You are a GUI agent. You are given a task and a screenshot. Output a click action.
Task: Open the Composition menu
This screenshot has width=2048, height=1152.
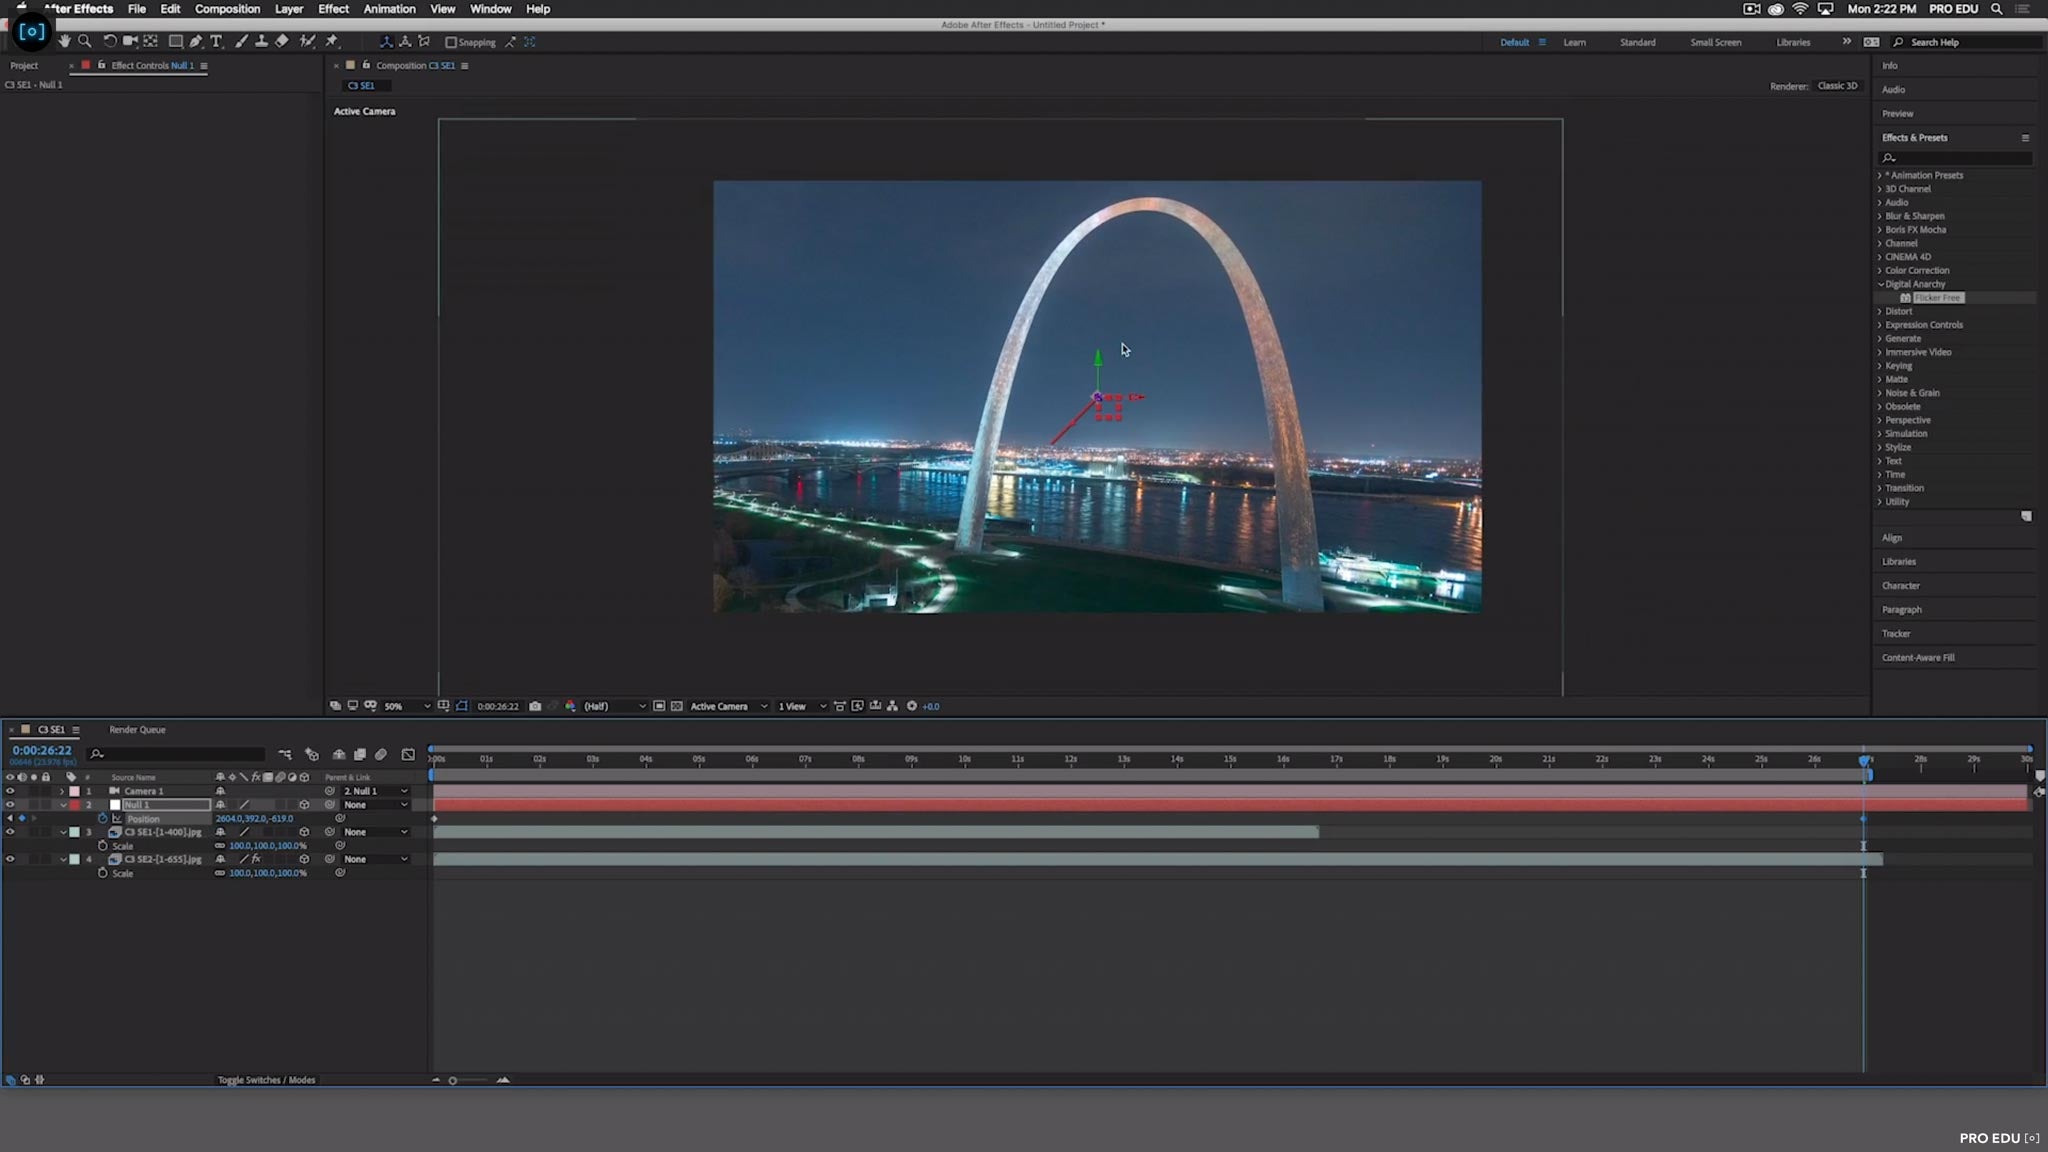[228, 9]
